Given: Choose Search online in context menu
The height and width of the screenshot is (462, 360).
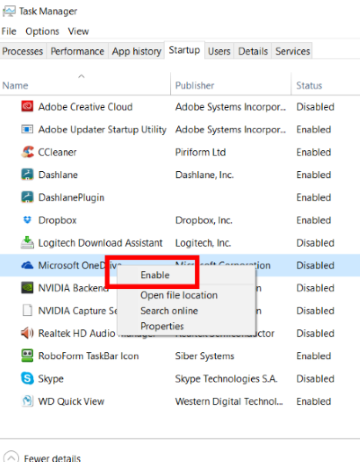Looking at the screenshot, I should pos(169,311).
